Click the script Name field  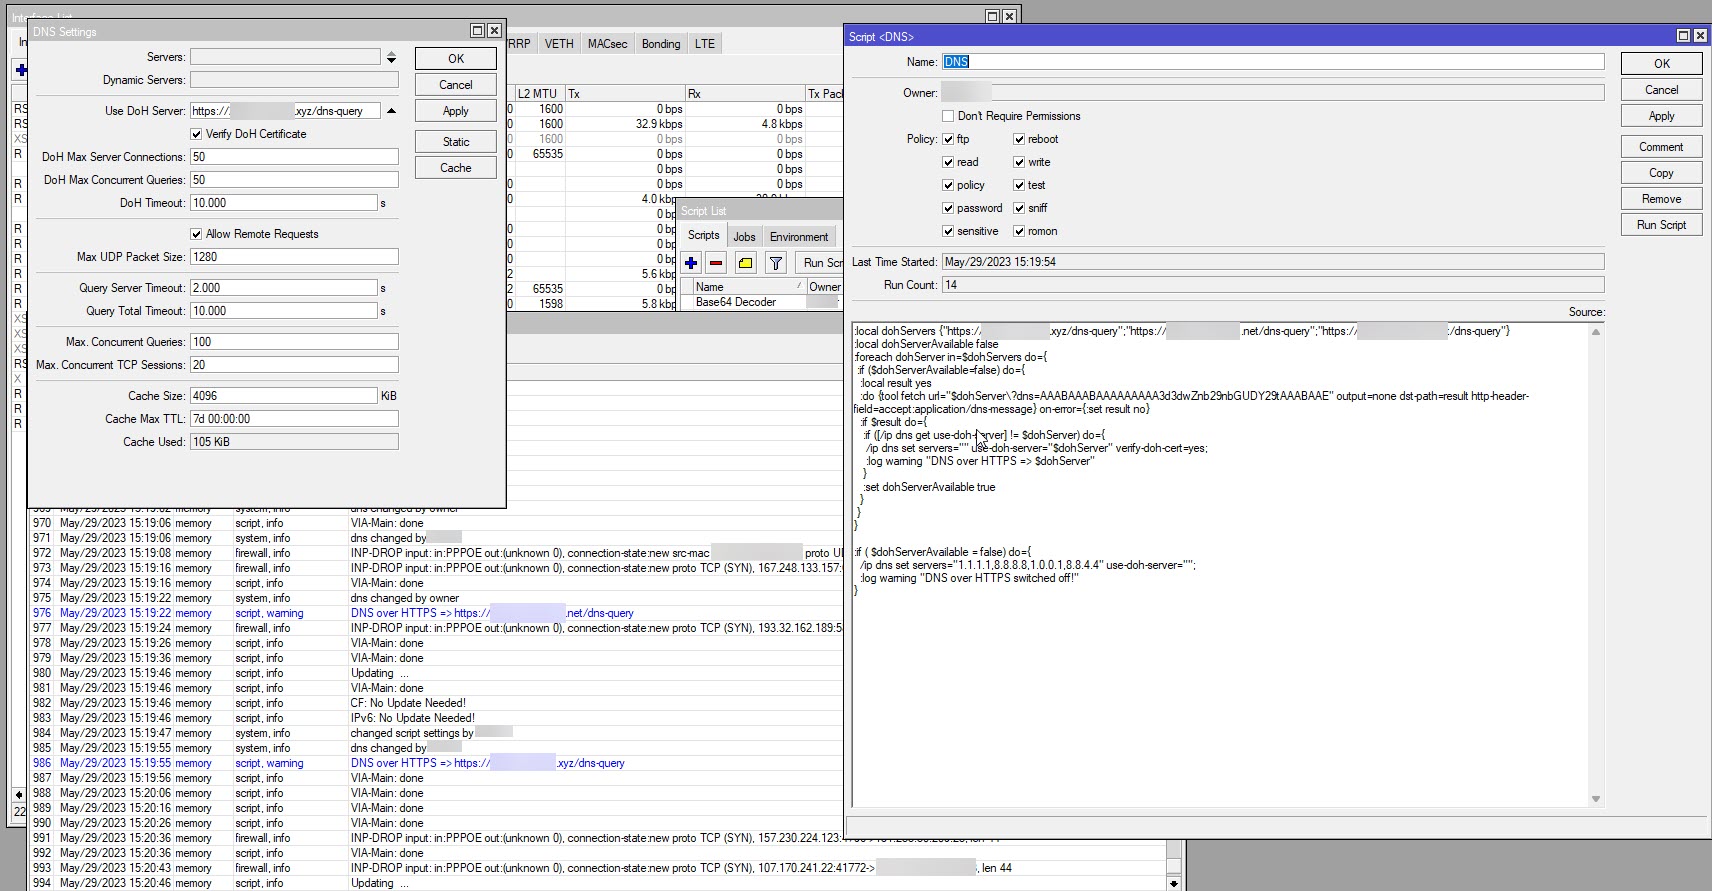point(1273,62)
